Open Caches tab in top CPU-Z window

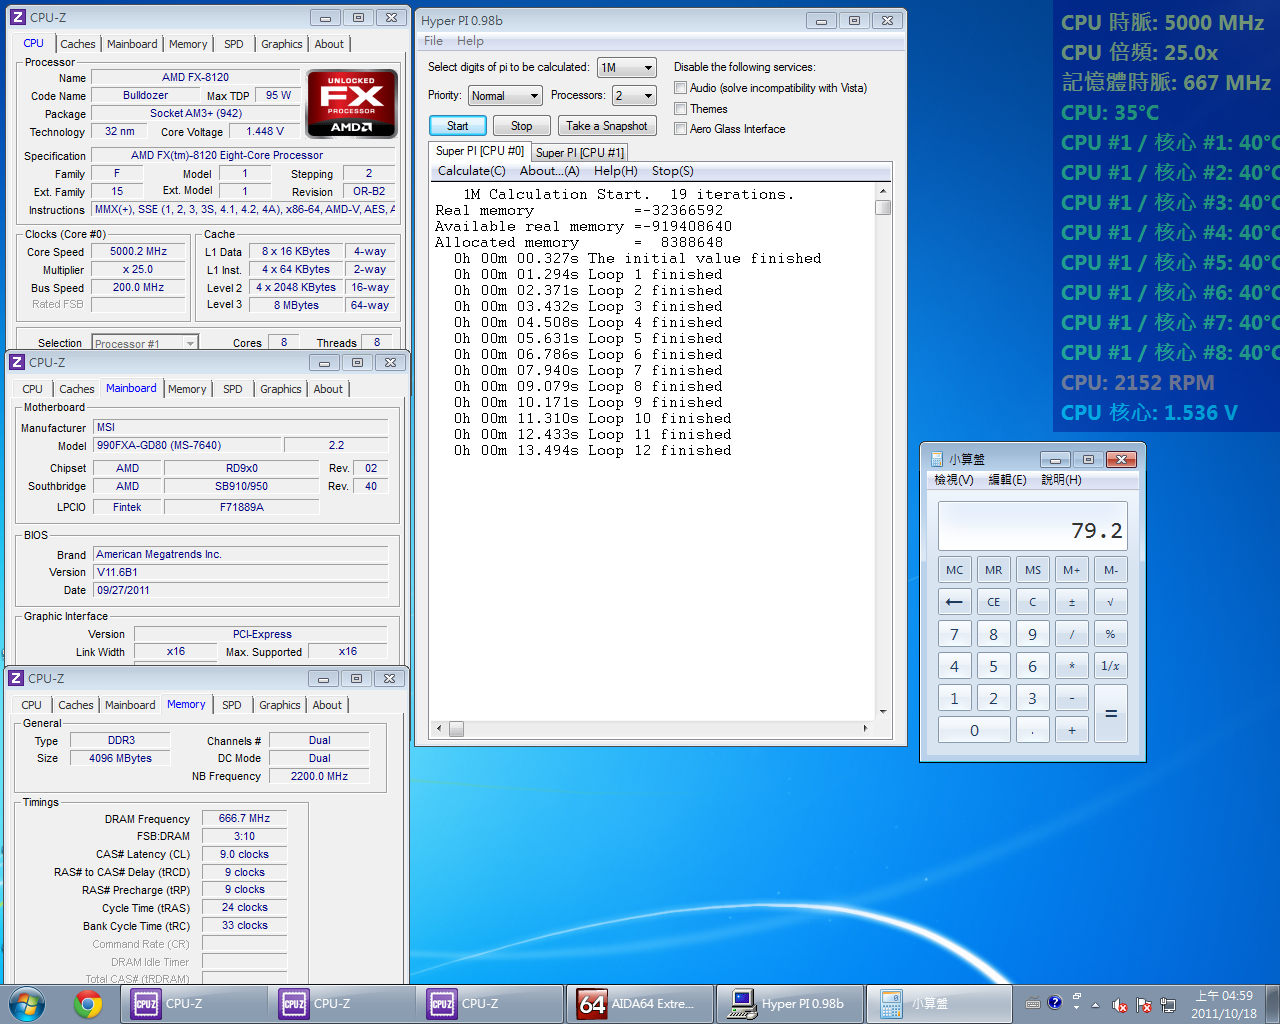[77, 44]
